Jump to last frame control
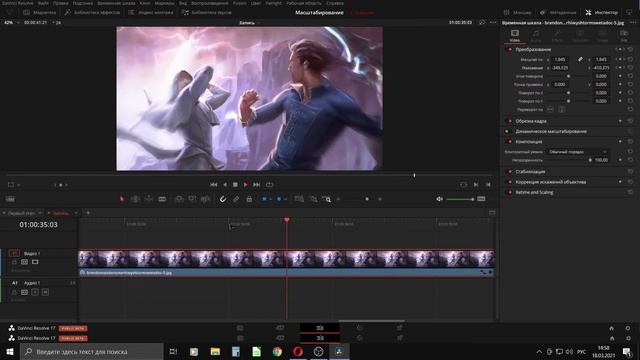This screenshot has width=640, height=360. coord(256,184)
